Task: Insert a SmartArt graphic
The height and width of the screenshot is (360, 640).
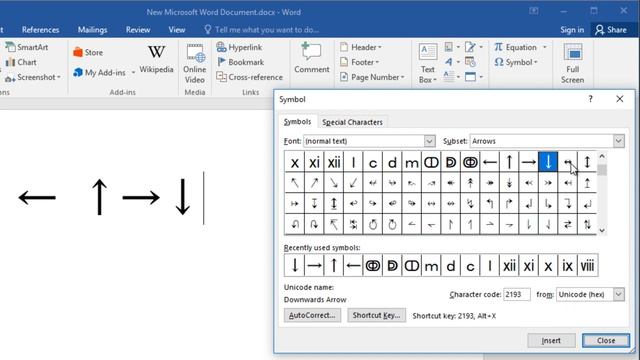Action: point(27,47)
